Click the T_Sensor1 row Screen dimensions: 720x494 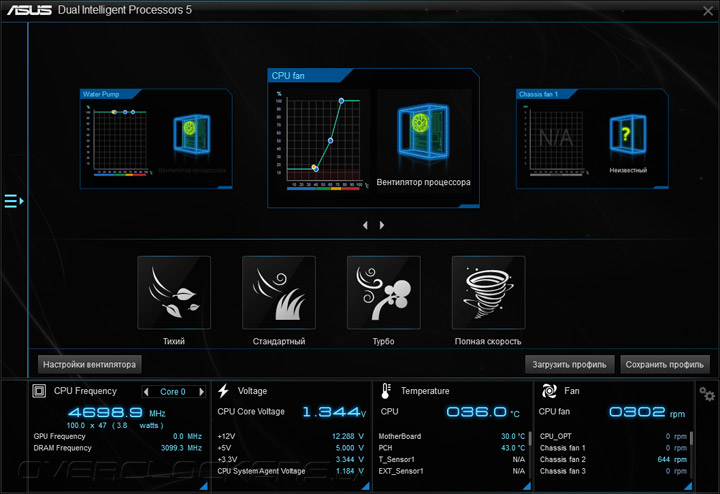452,460
